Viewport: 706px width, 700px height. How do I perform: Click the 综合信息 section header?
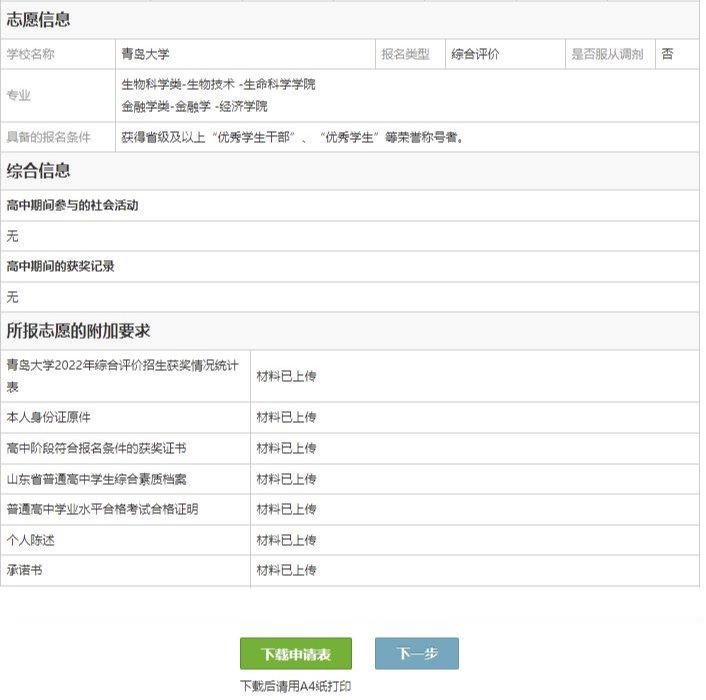[38, 171]
